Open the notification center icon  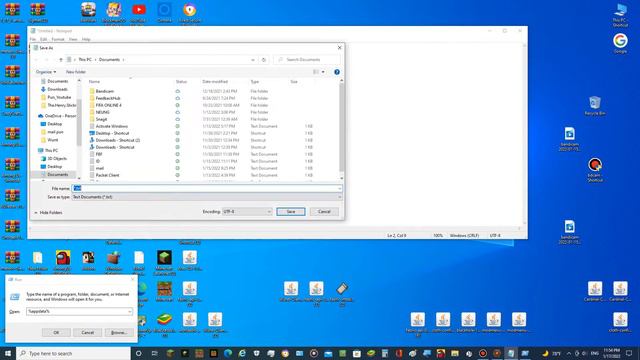click(x=629, y=353)
